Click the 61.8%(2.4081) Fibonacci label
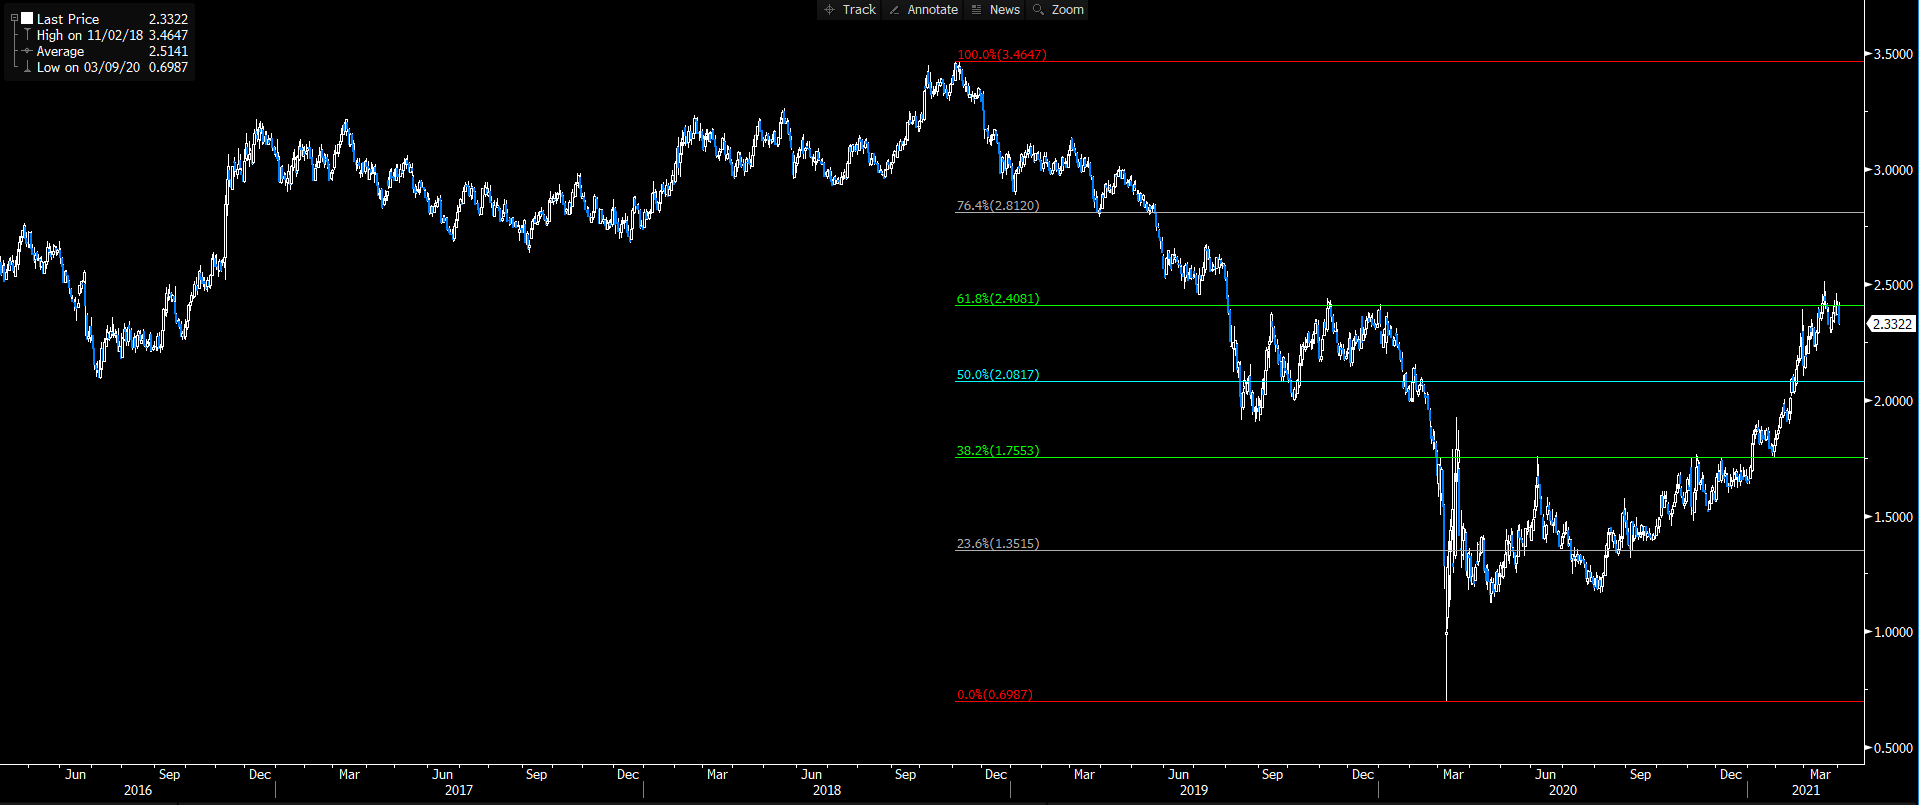The width and height of the screenshot is (1919, 805). click(998, 299)
